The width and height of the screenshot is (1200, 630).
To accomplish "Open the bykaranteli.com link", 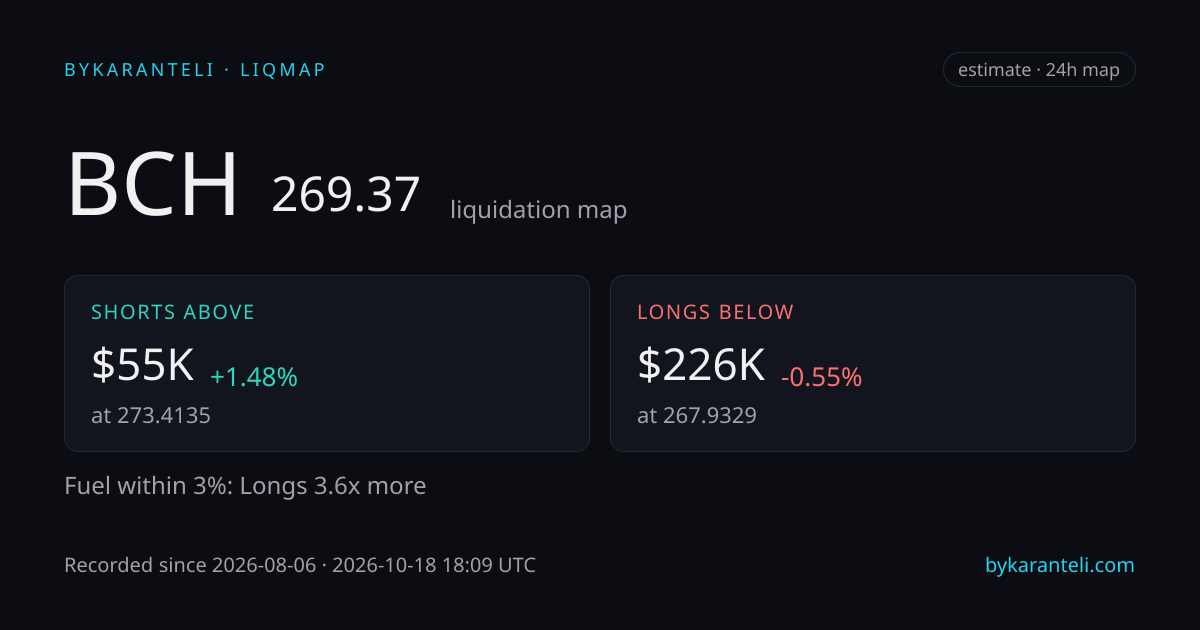I will pyautogui.click(x=1060, y=565).
